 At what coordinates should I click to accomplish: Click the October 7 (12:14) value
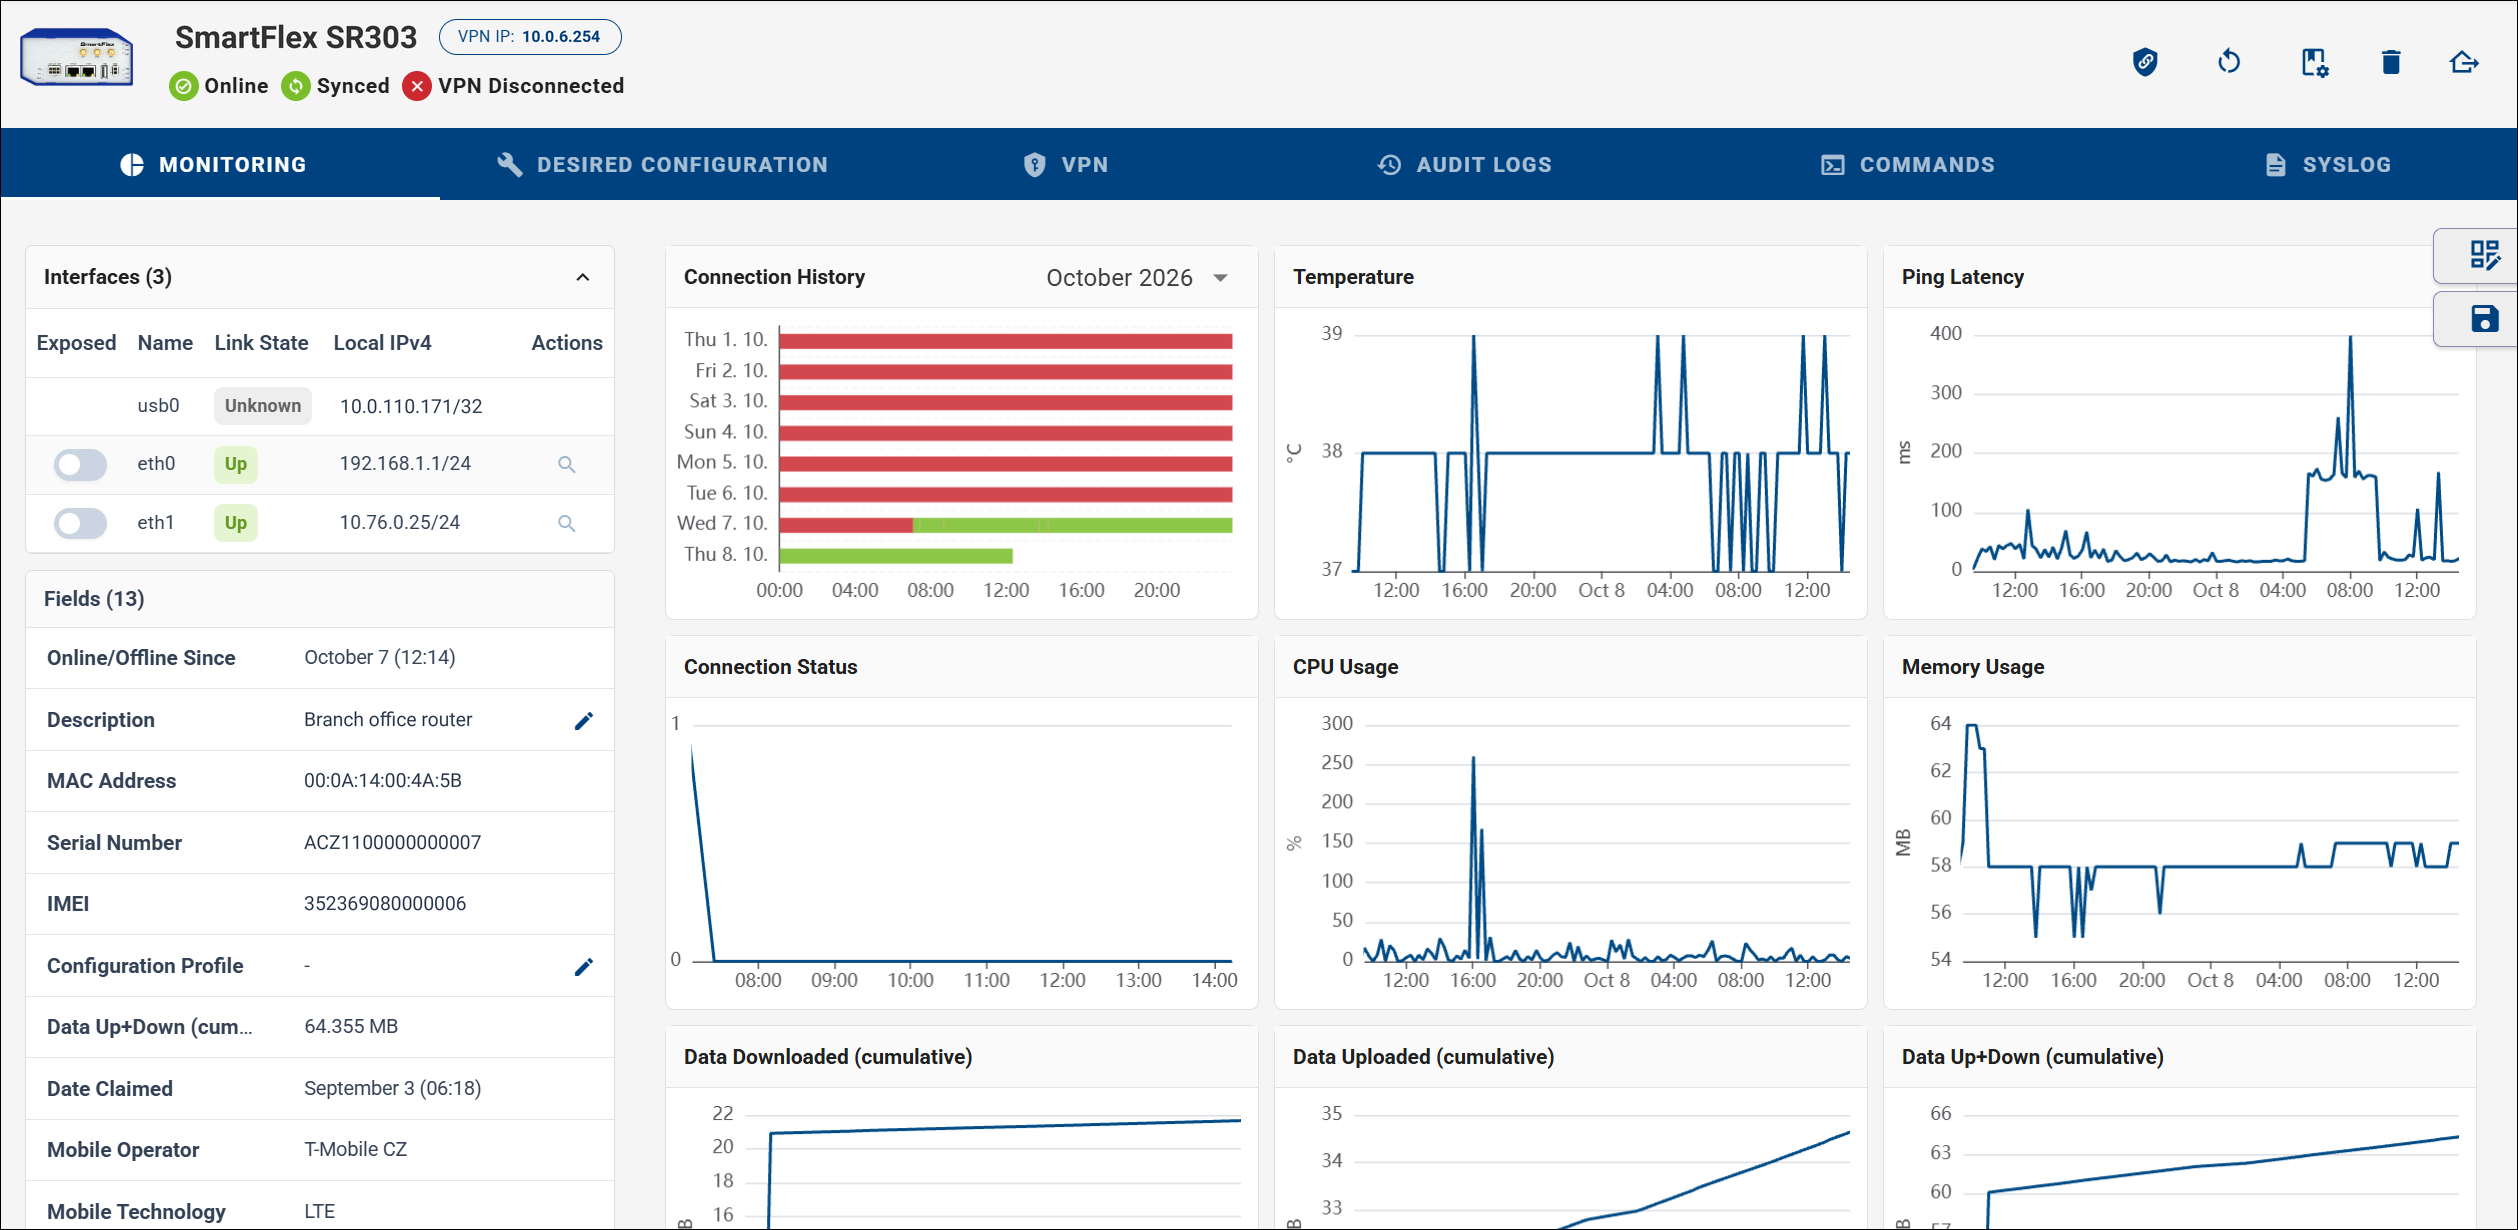tap(380, 658)
